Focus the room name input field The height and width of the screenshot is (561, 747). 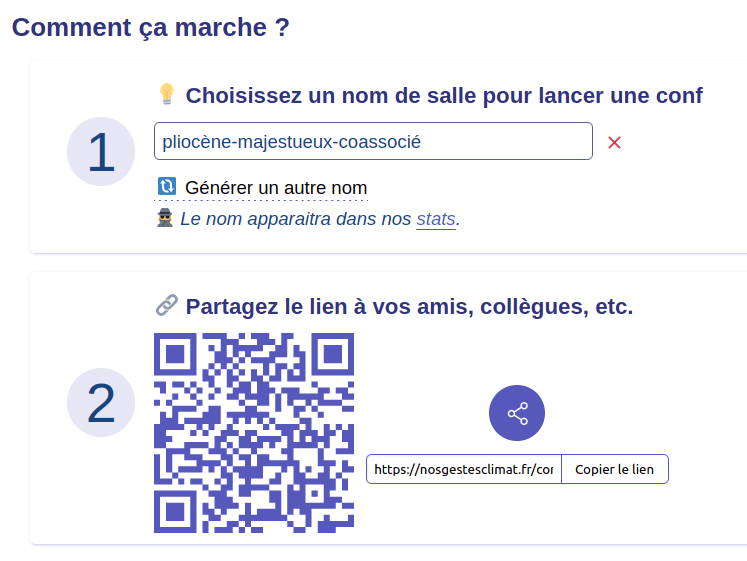point(373,142)
